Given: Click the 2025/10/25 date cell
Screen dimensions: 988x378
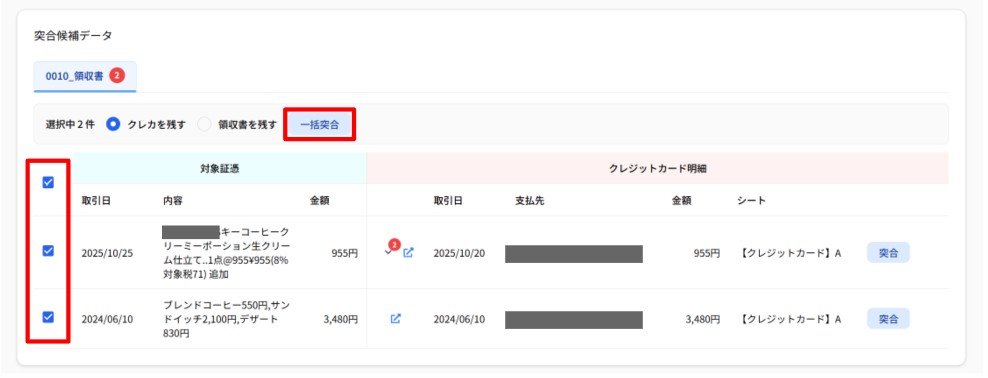Looking at the screenshot, I should [107, 253].
